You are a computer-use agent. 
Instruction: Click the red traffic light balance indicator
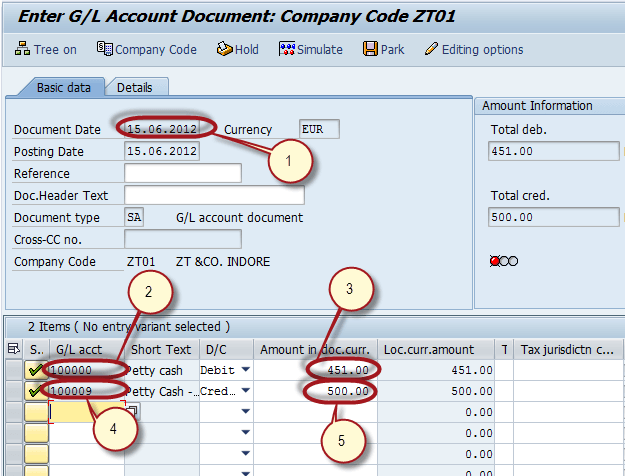click(495, 261)
